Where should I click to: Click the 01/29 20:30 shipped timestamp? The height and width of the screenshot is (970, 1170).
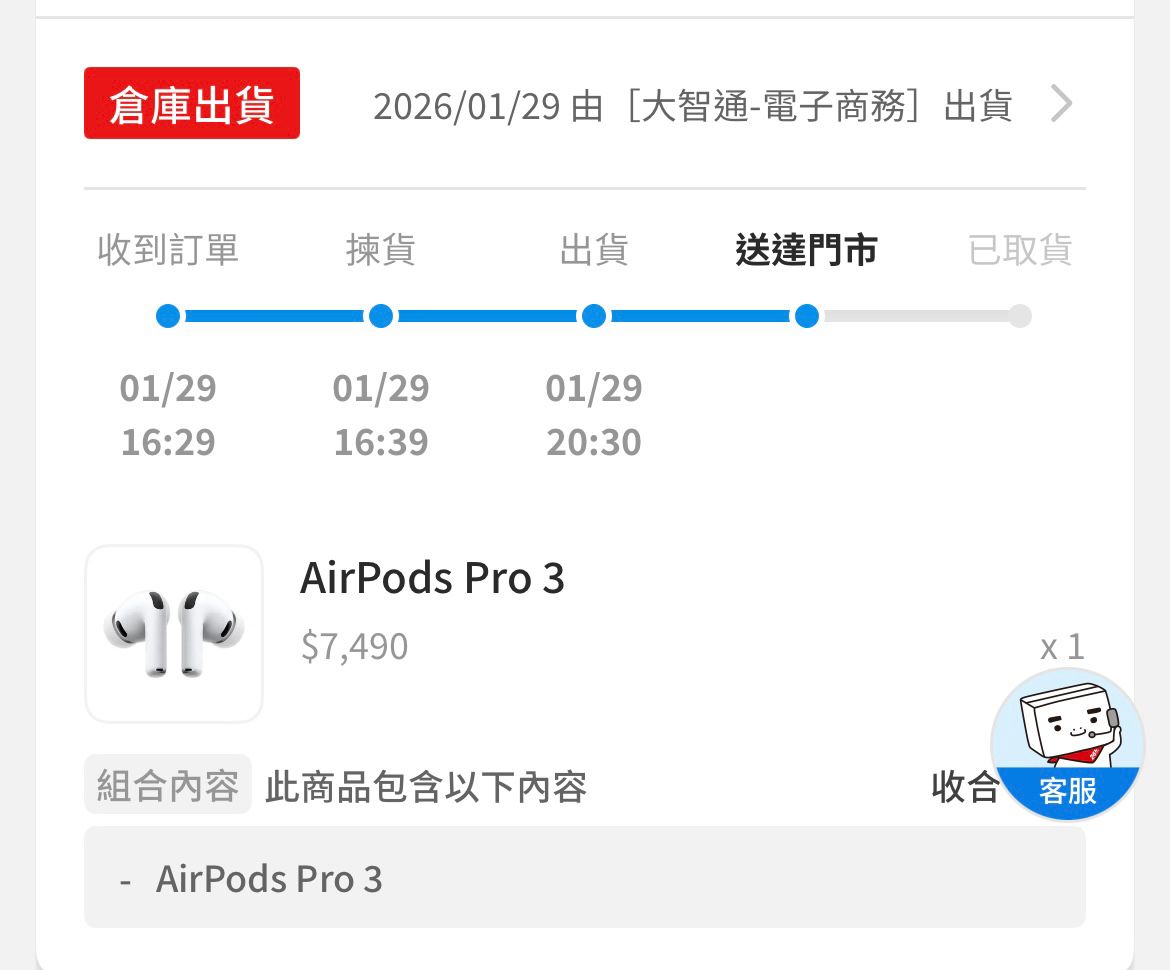[x=594, y=415]
